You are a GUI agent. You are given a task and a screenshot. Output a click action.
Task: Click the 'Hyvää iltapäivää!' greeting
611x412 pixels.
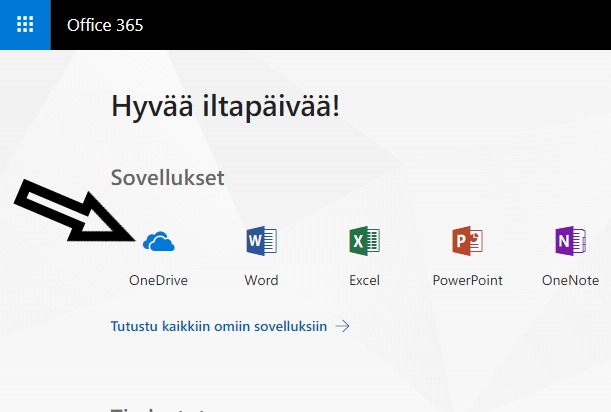pos(226,106)
